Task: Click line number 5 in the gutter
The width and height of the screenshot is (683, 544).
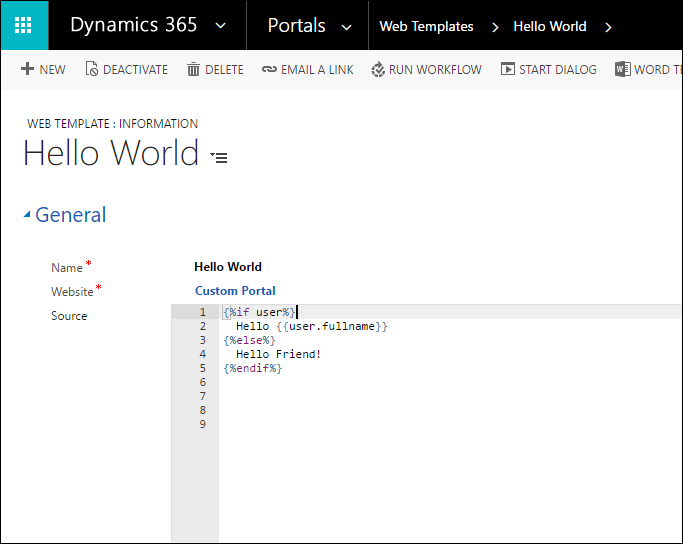Action: 202,368
